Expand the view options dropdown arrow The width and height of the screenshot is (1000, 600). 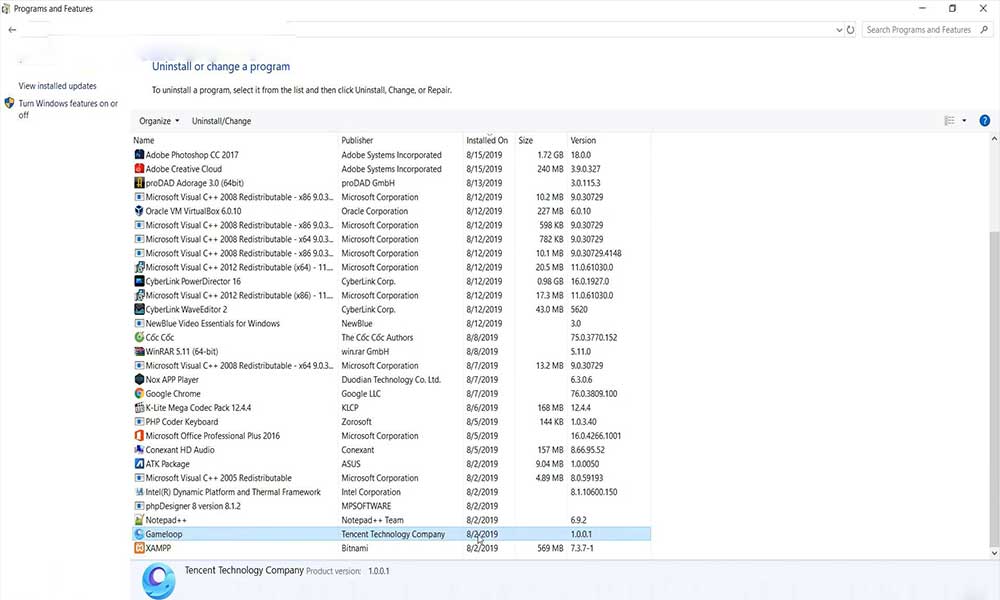coord(964,121)
